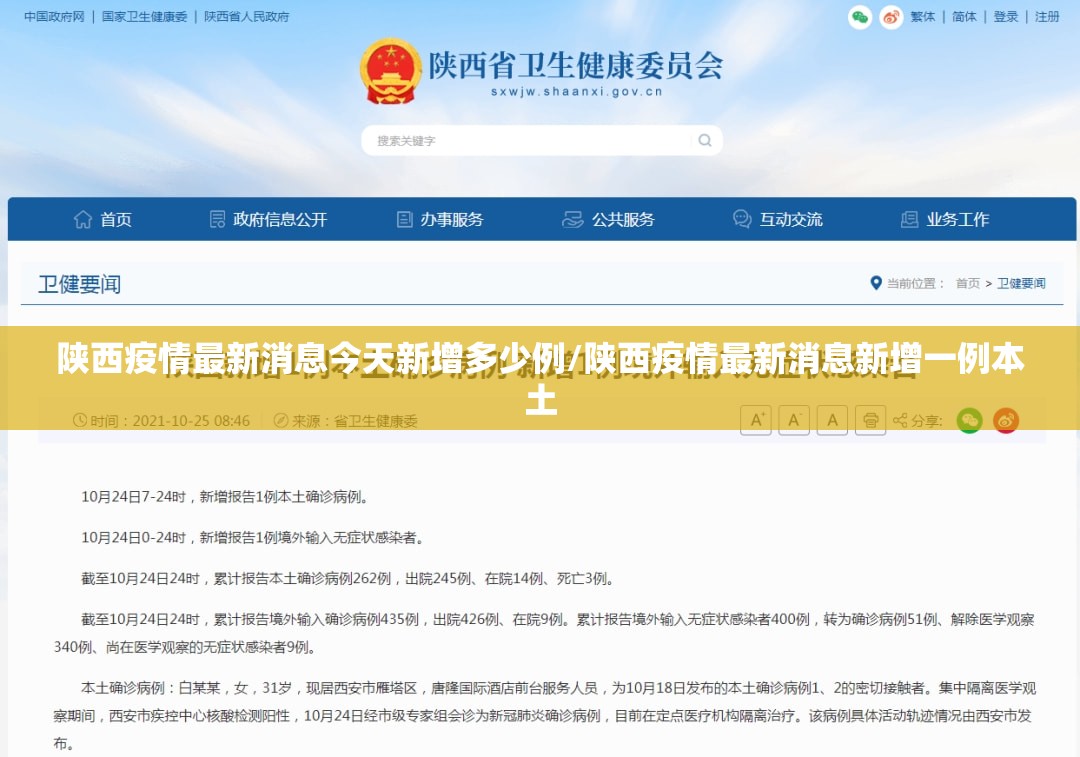The image size is (1080, 757).
Task: Increase font size with A+ button
Action: [x=756, y=420]
